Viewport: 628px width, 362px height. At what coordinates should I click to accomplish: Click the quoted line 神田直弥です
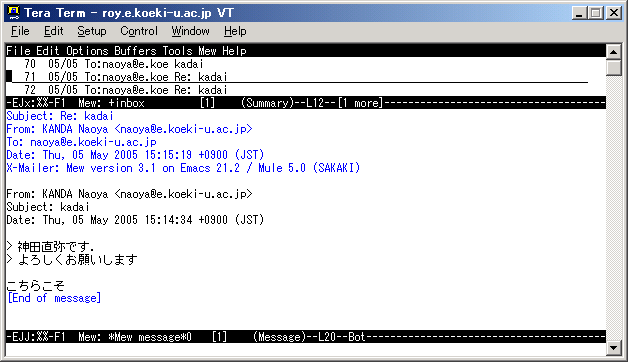click(50, 246)
